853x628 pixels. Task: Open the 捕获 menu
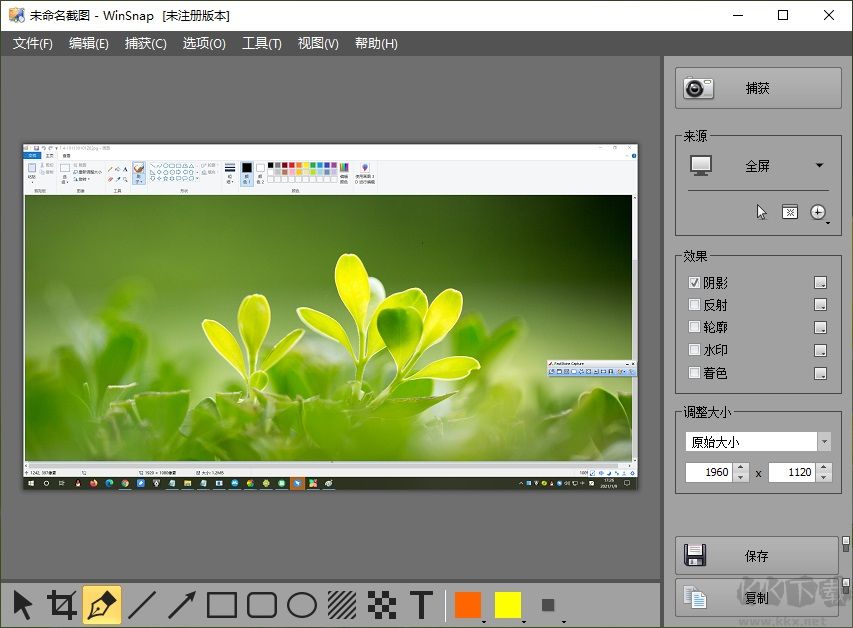pos(145,43)
